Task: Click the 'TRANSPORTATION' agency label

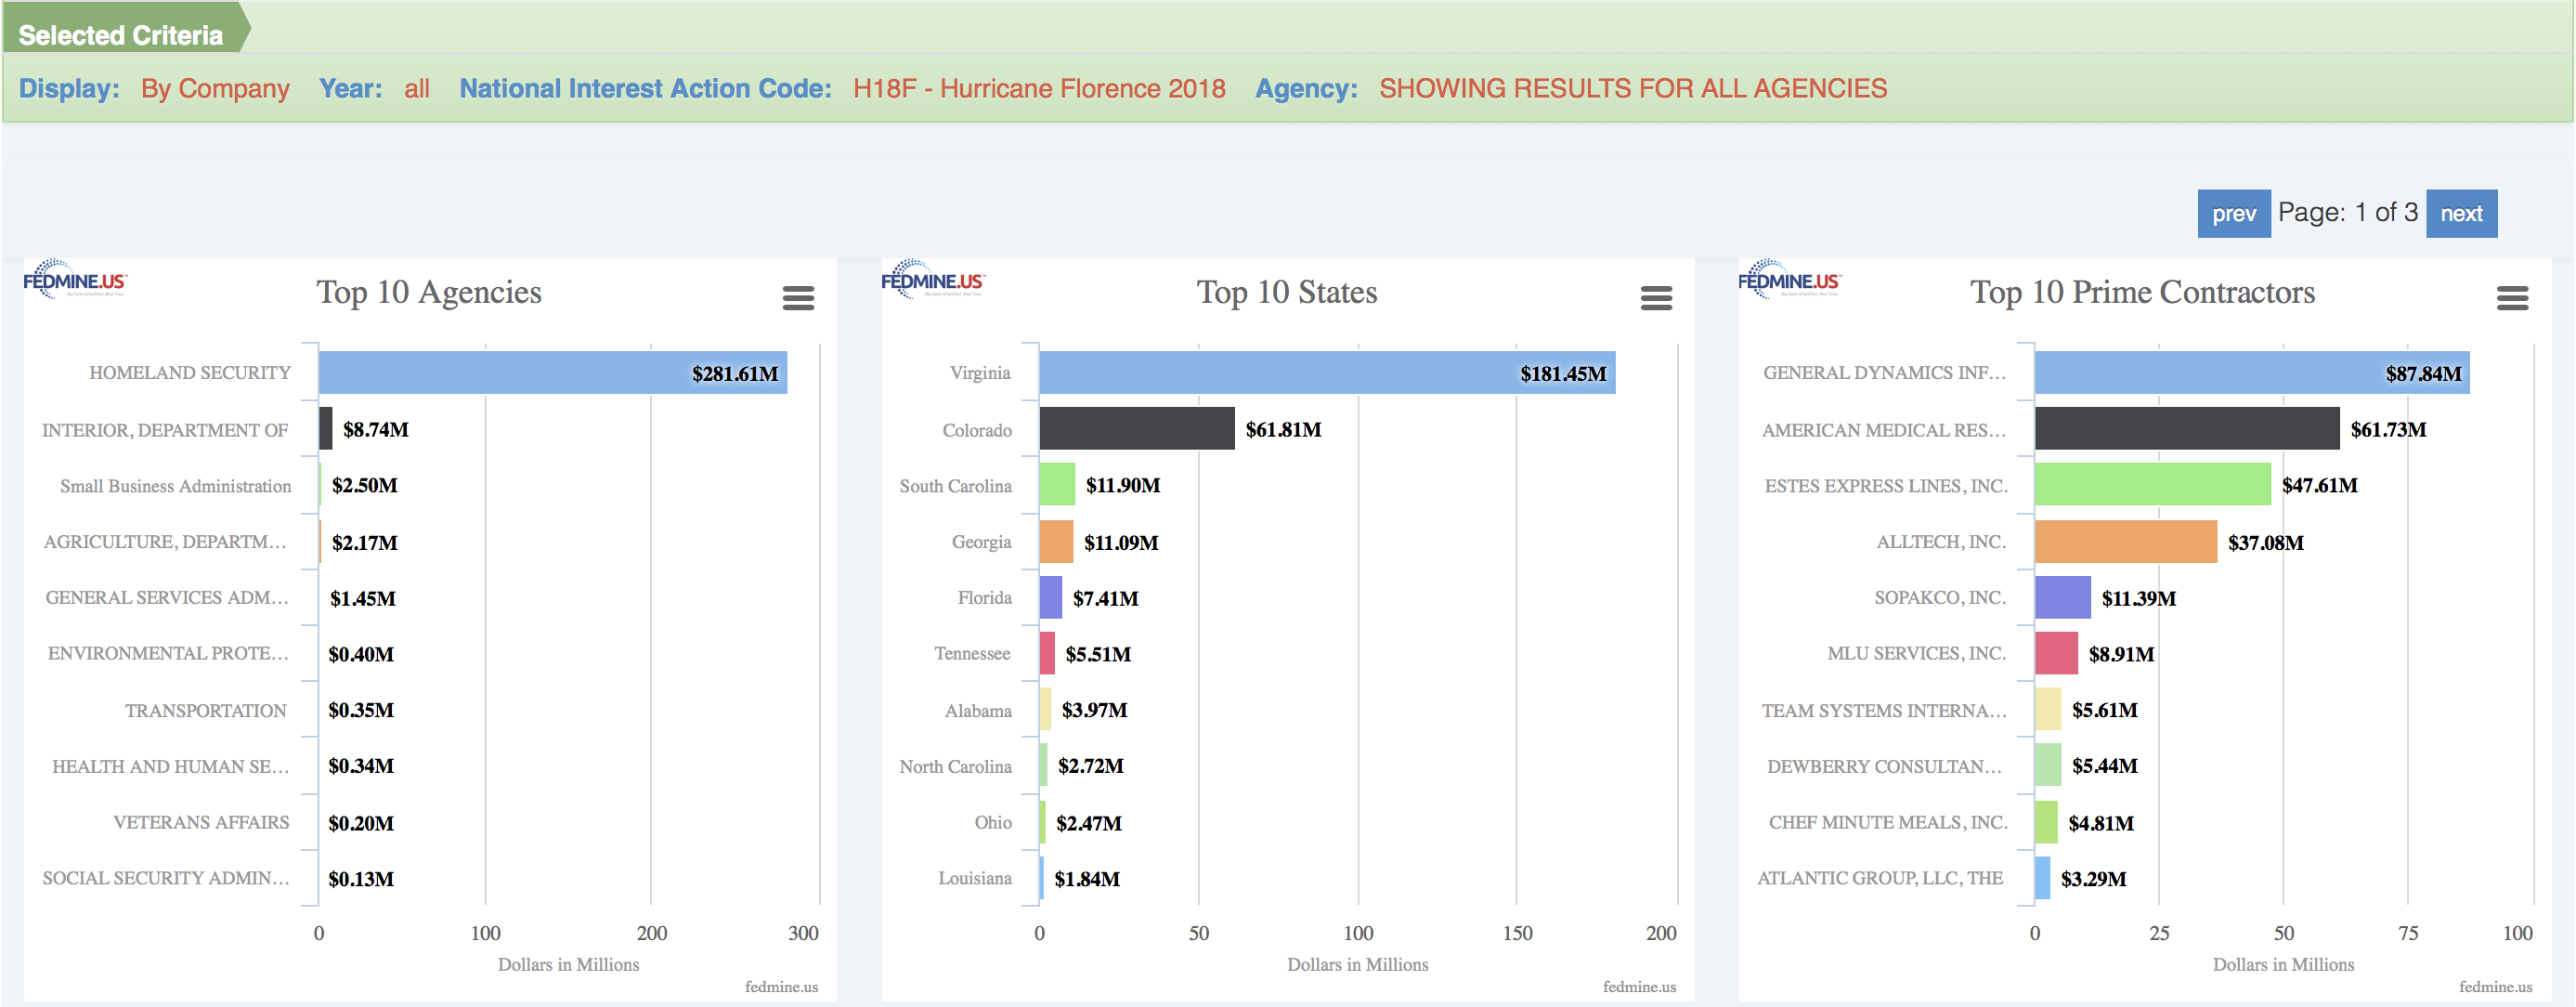Action: [206, 711]
